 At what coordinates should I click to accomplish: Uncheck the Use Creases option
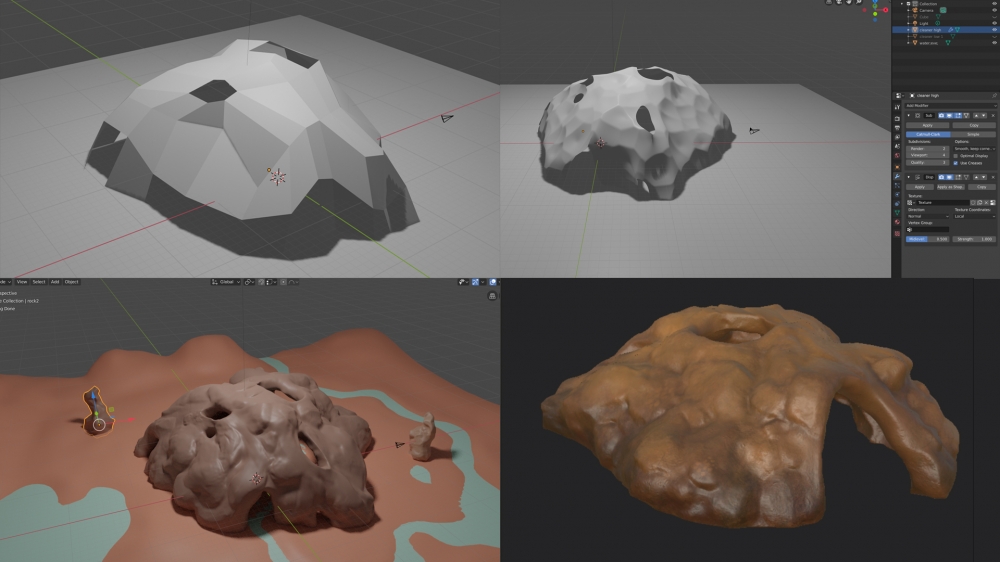pyautogui.click(x=957, y=163)
